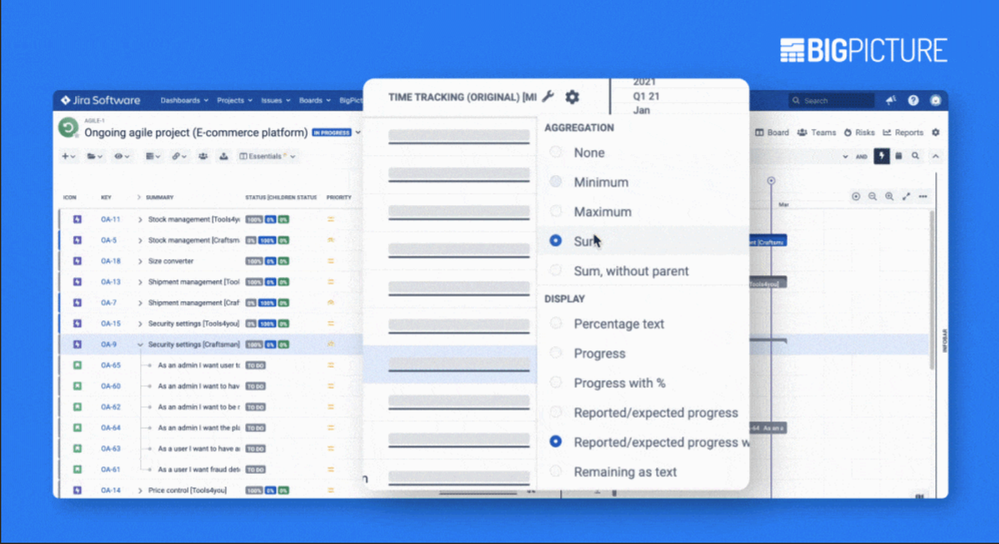Select Remaining as text display option
The height and width of the screenshot is (544, 999).
click(556, 471)
